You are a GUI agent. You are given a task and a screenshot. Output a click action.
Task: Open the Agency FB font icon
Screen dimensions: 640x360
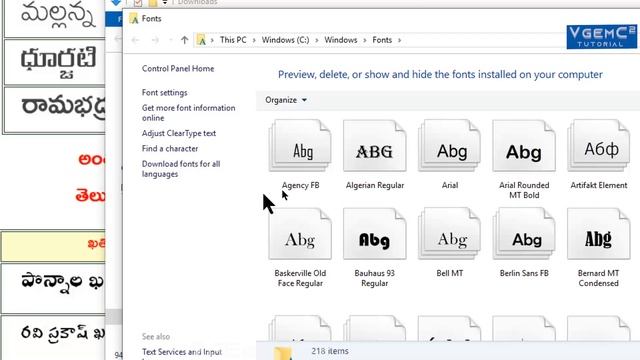(x=300, y=146)
